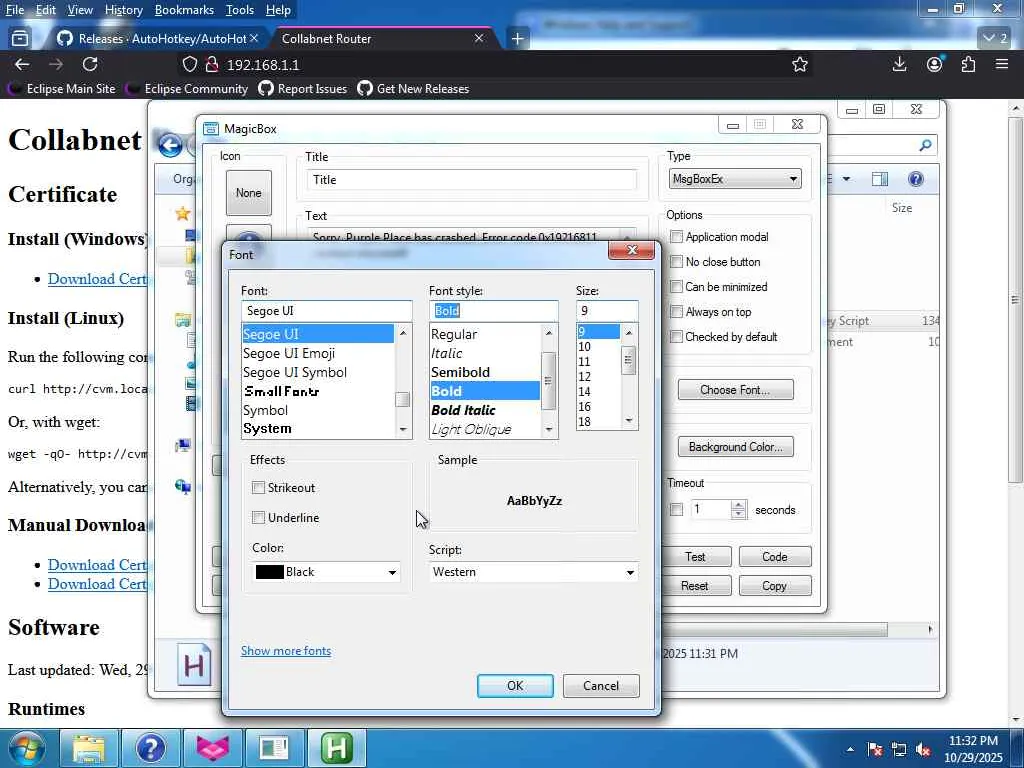Open the History menu
The image size is (1024, 768).
pos(123,10)
